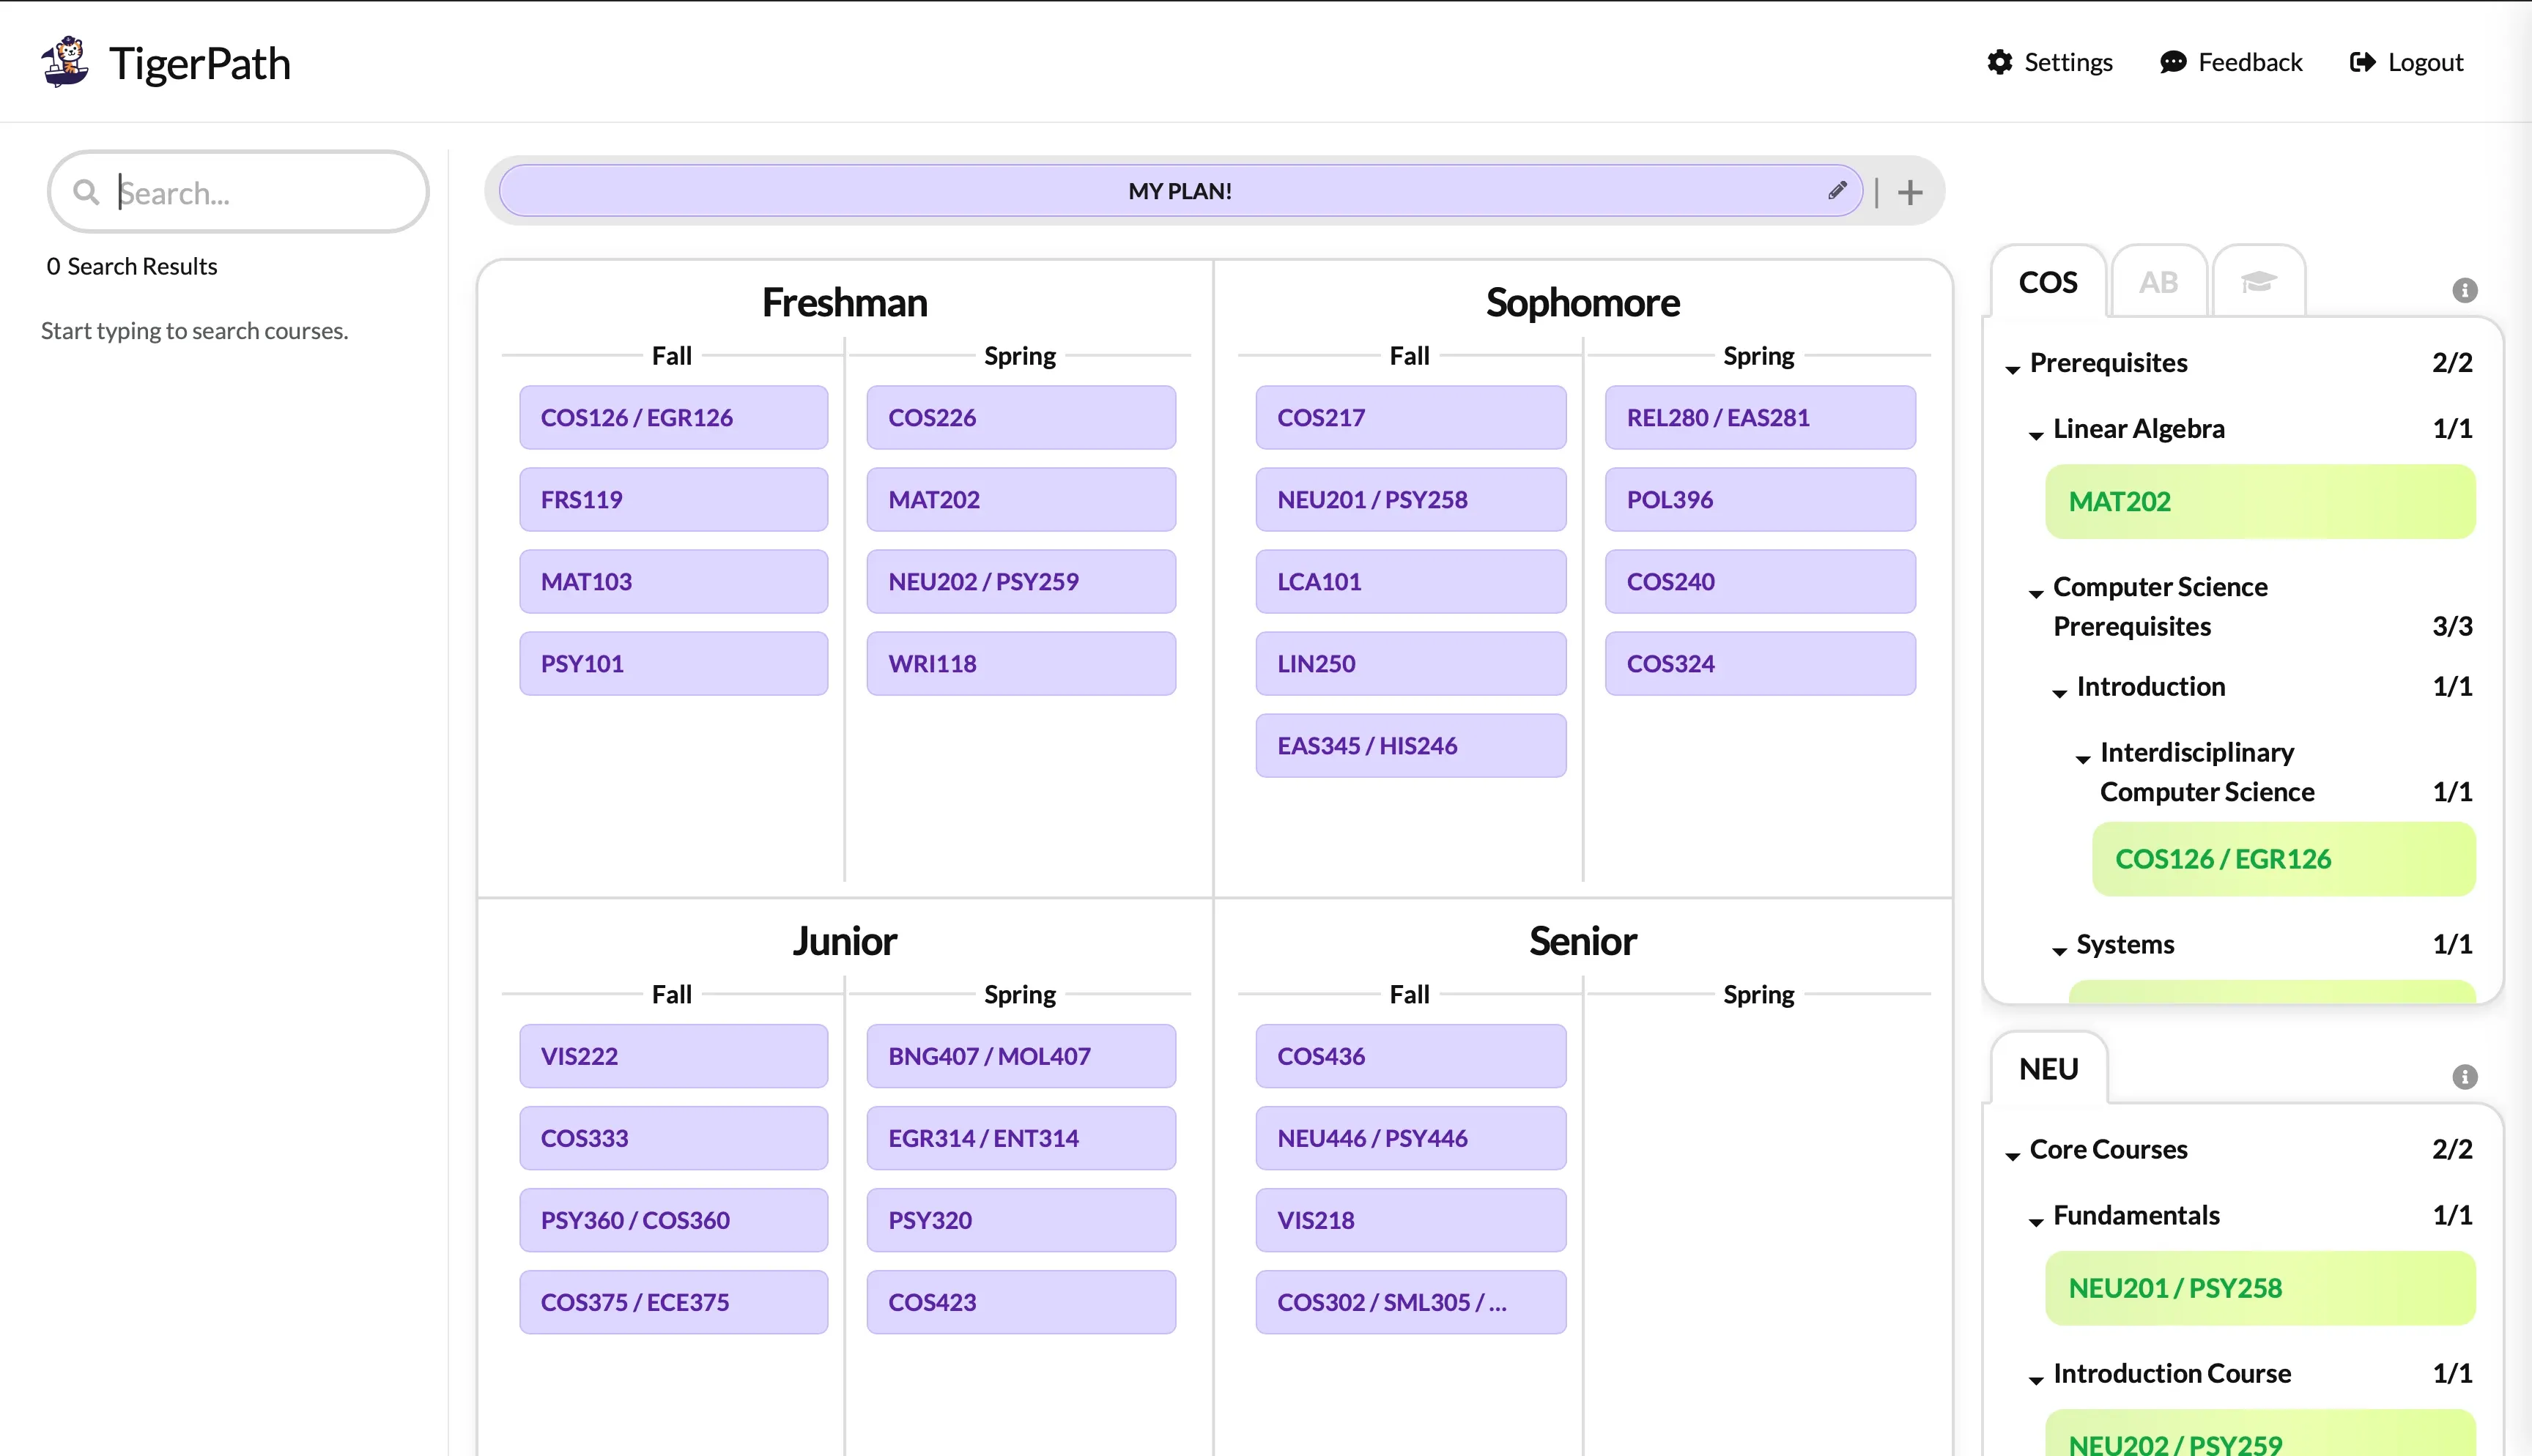Click the PSY320 course card

coord(1021,1220)
